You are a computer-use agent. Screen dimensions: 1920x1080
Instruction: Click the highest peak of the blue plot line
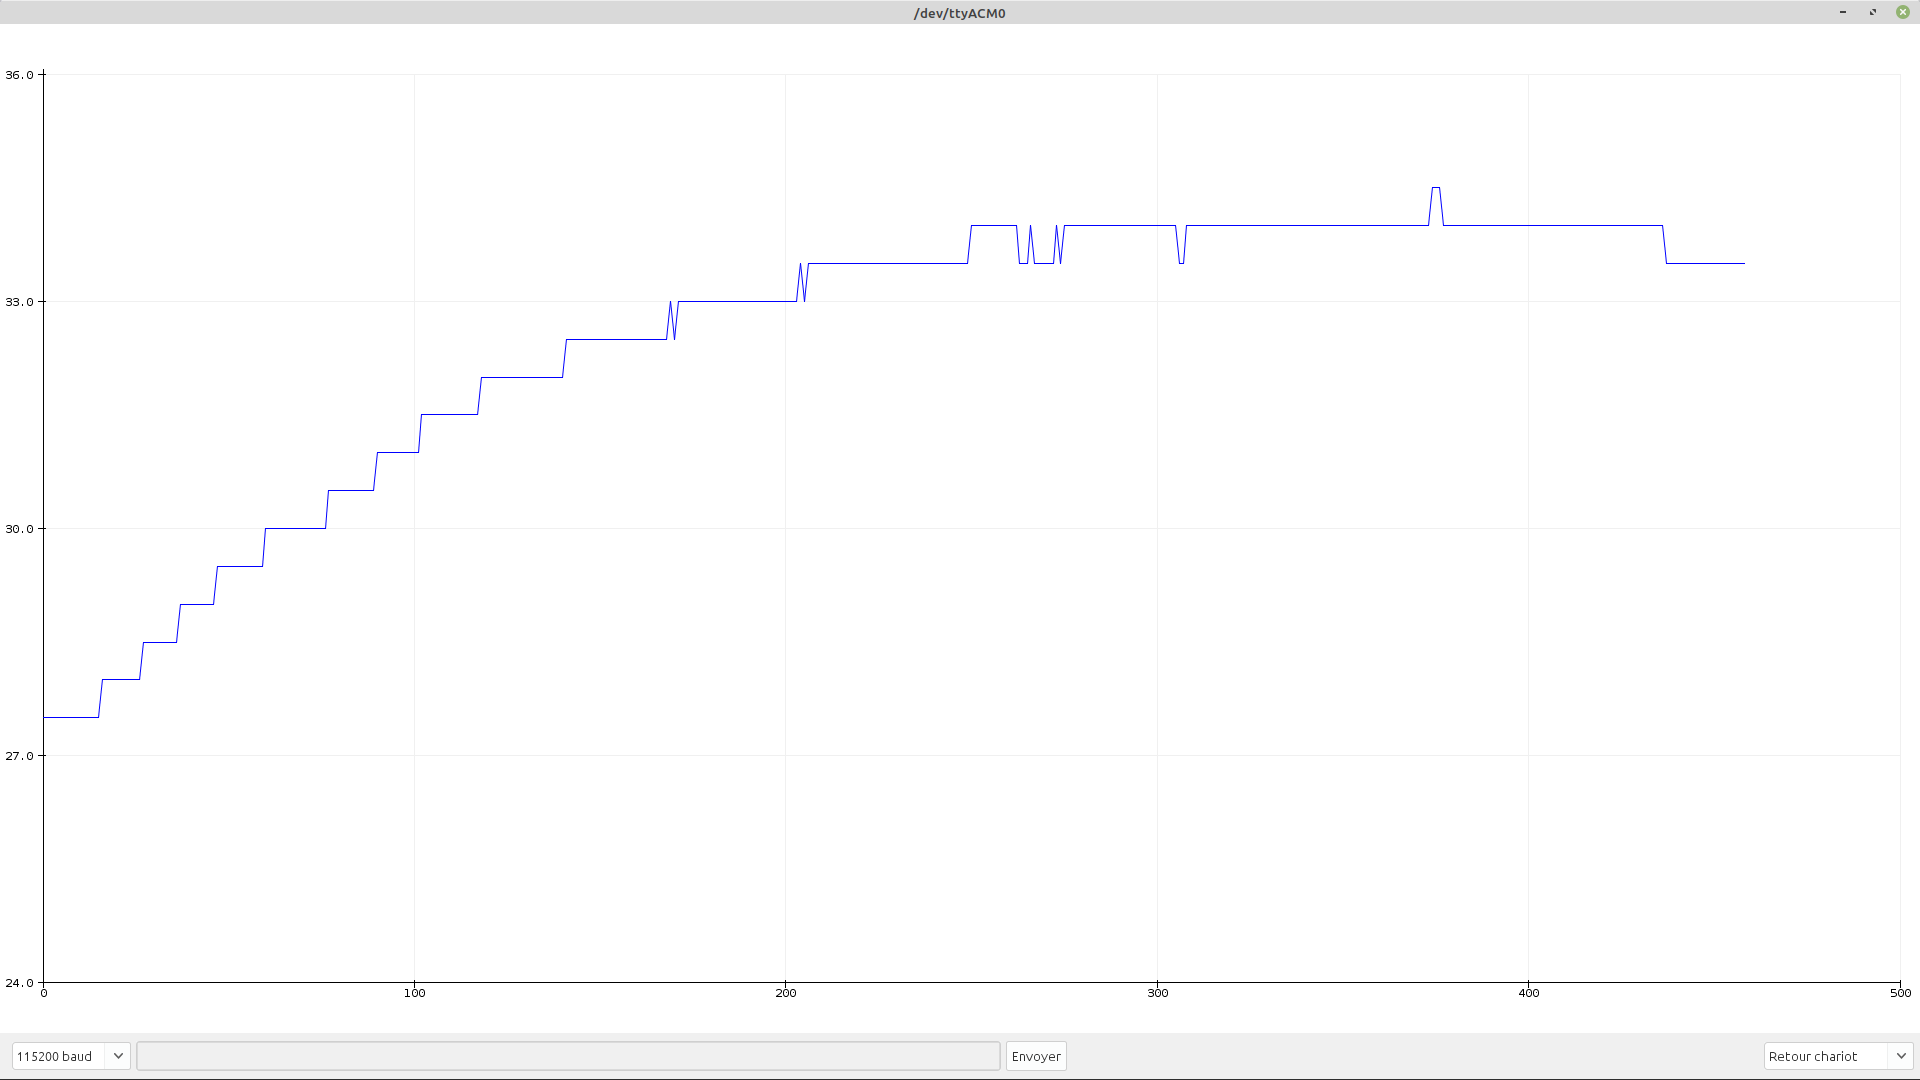tap(1436, 188)
